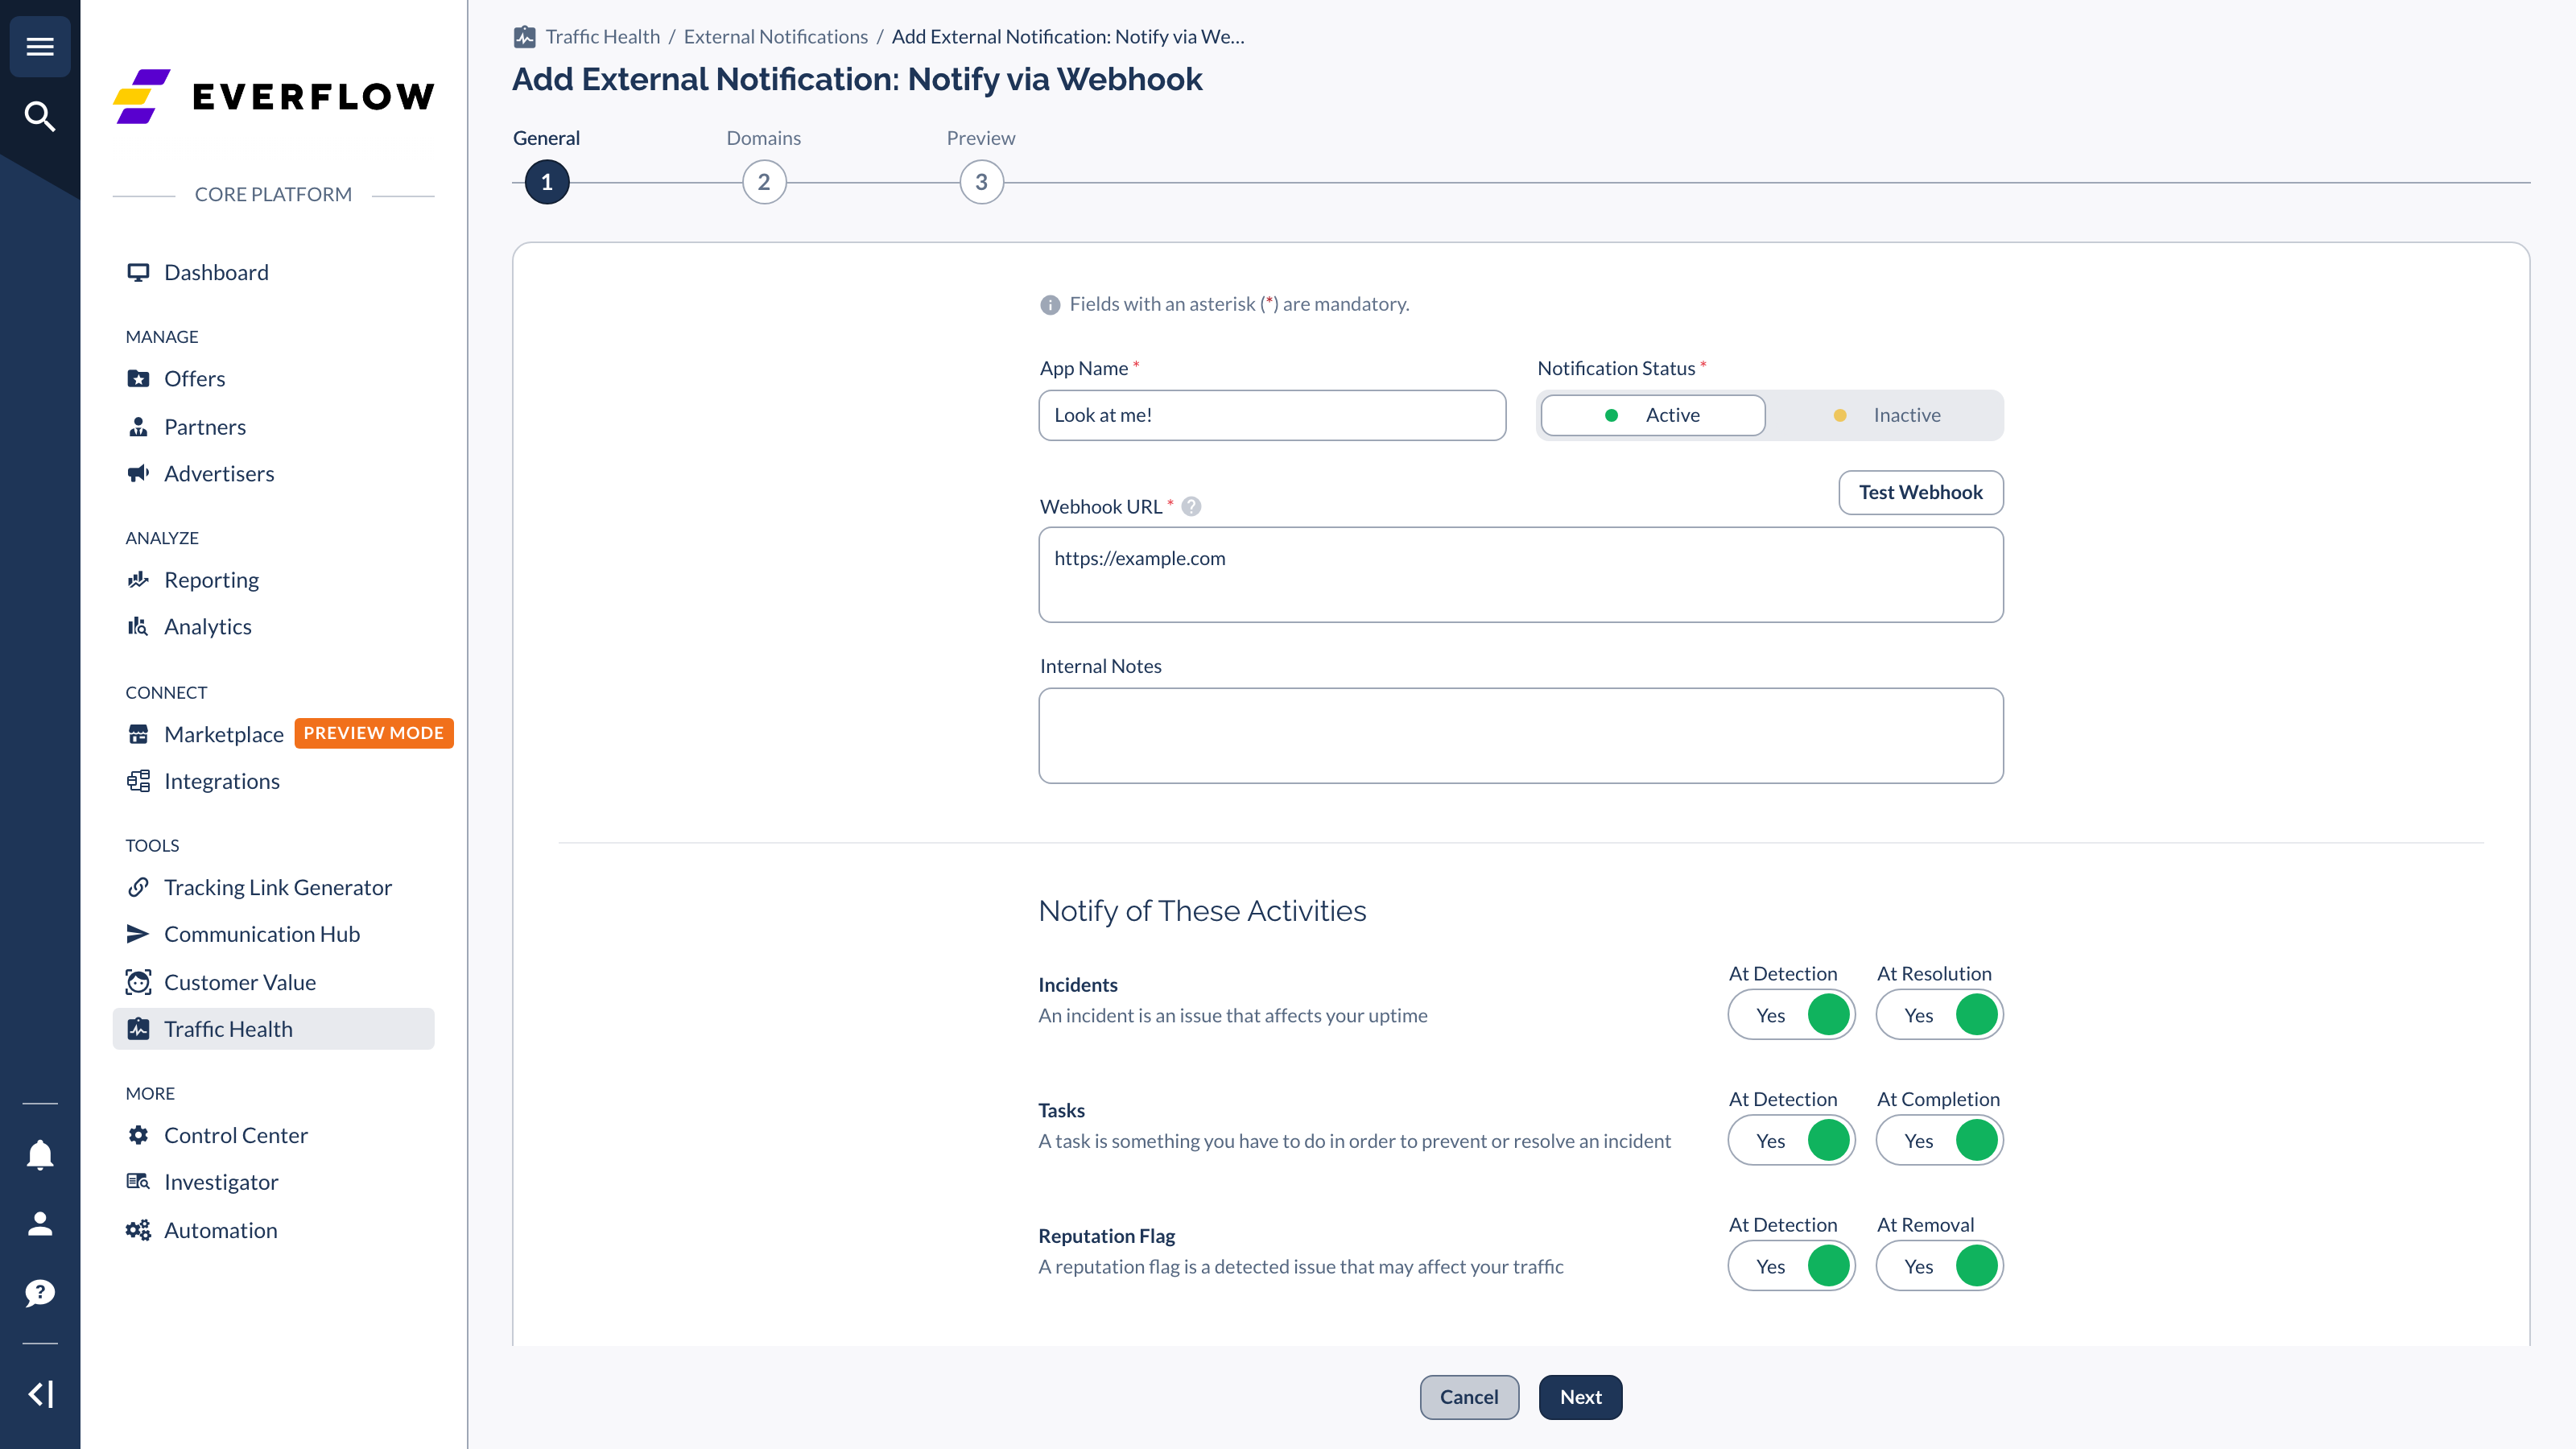Click the mandatory fields info icon
This screenshot has width=2576, height=1449.
click(x=1050, y=305)
